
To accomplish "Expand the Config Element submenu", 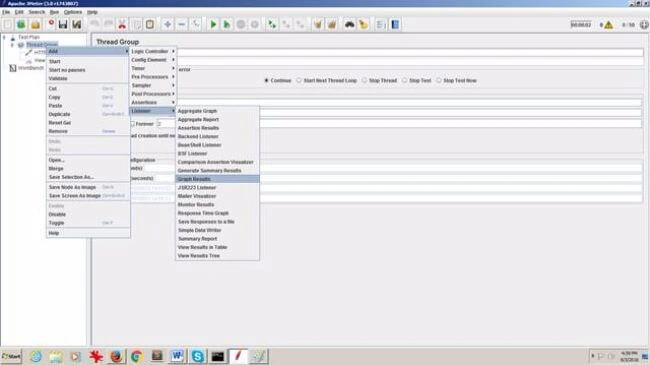I will click(153, 60).
